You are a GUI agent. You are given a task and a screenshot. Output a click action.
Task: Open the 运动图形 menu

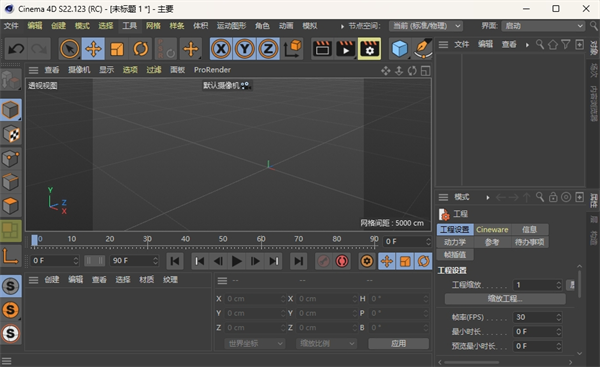(x=231, y=26)
